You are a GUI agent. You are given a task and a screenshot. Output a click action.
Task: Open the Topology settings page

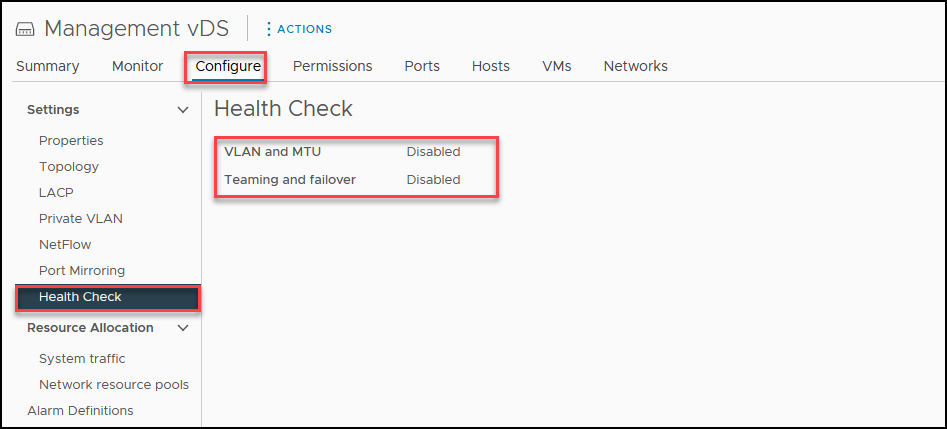pos(69,167)
